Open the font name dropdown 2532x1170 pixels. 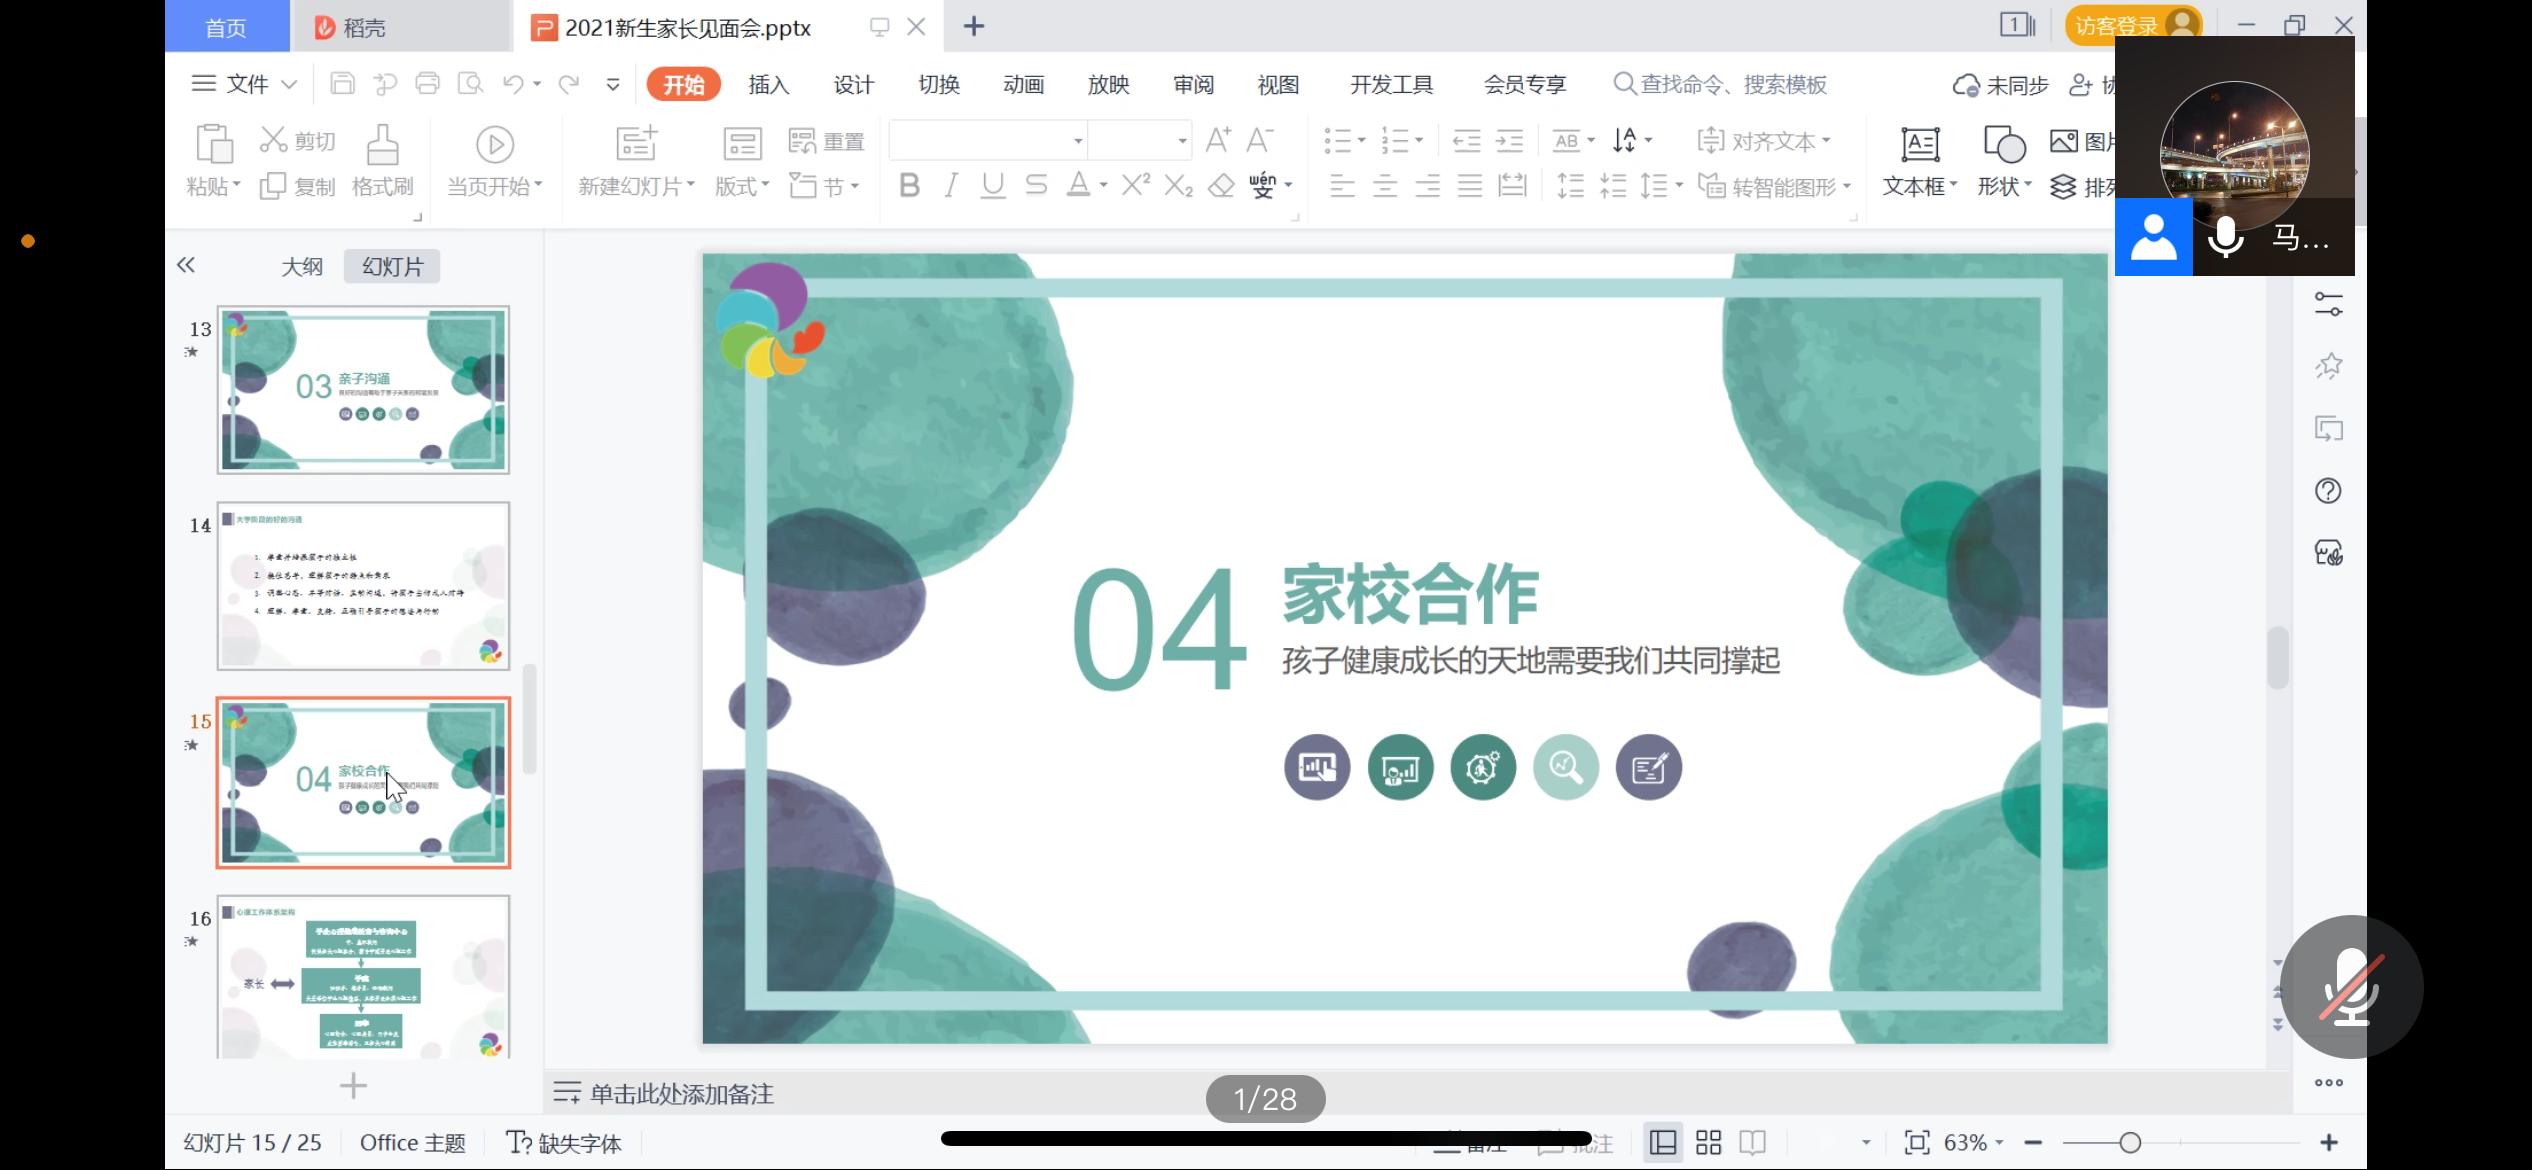click(1077, 141)
